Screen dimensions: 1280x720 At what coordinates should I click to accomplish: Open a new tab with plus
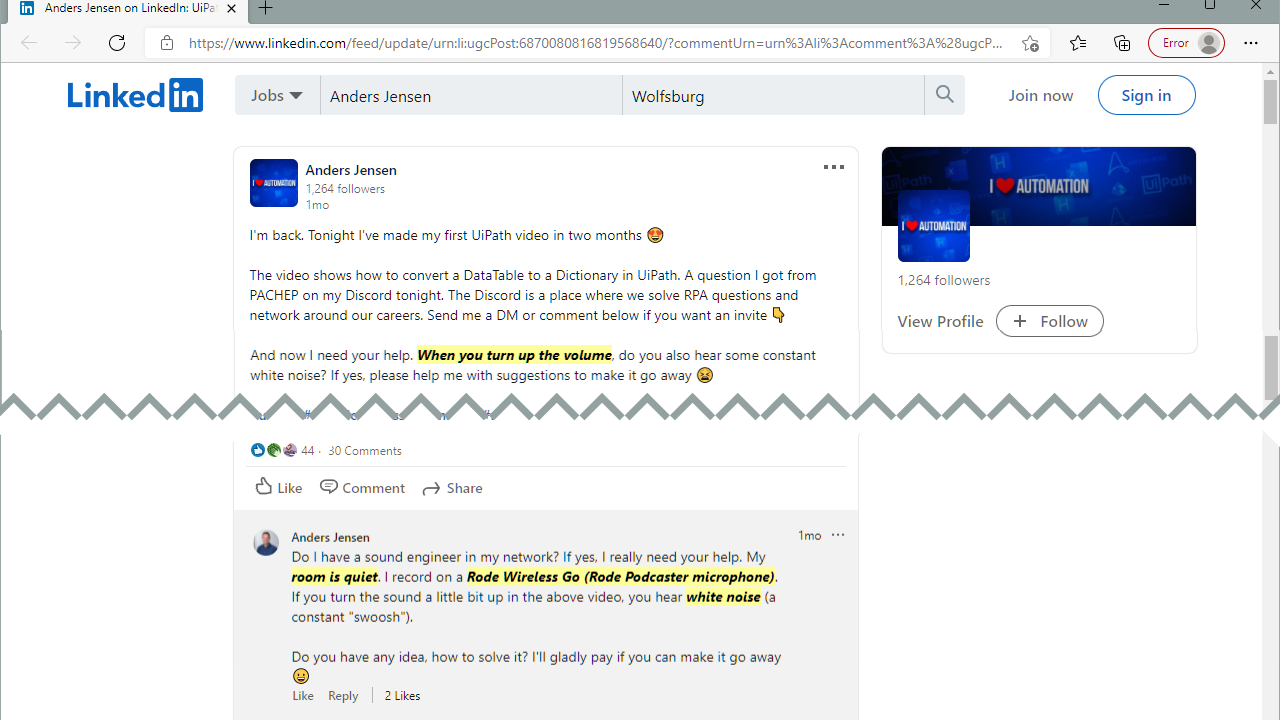point(265,8)
